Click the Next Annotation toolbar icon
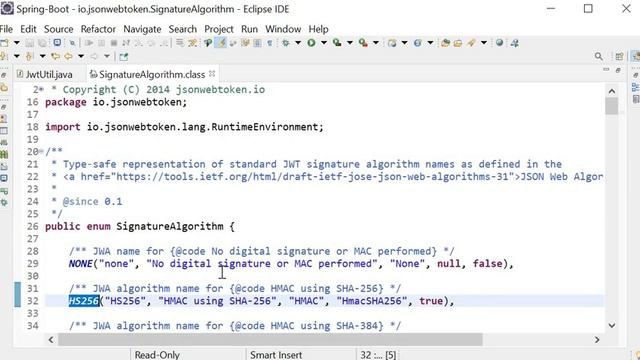 point(4,56)
